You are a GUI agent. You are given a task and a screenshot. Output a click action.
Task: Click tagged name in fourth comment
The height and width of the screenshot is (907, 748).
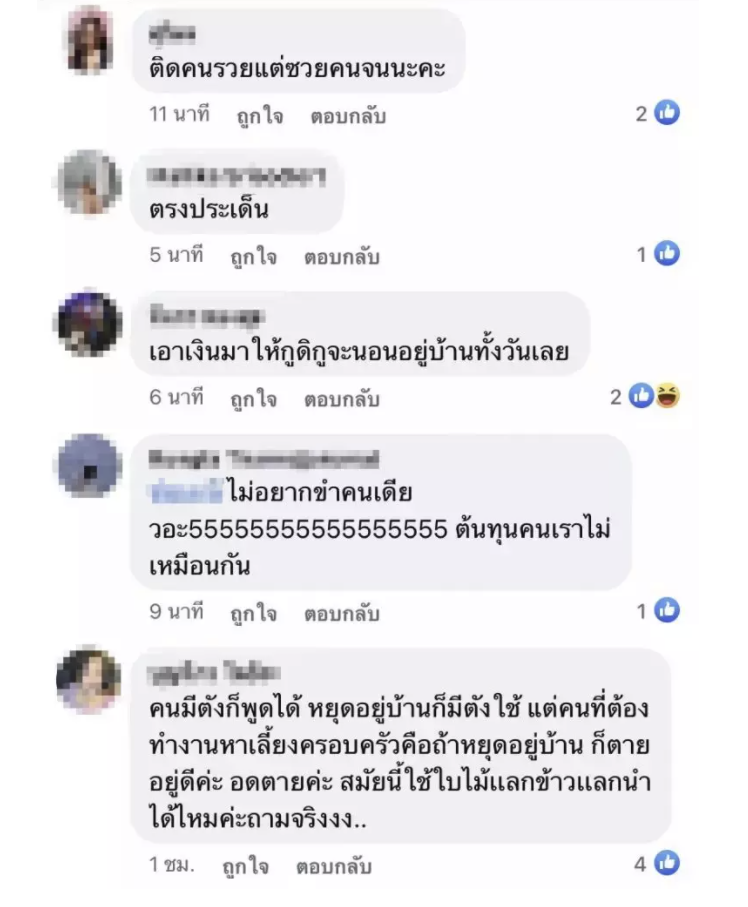coord(186,492)
